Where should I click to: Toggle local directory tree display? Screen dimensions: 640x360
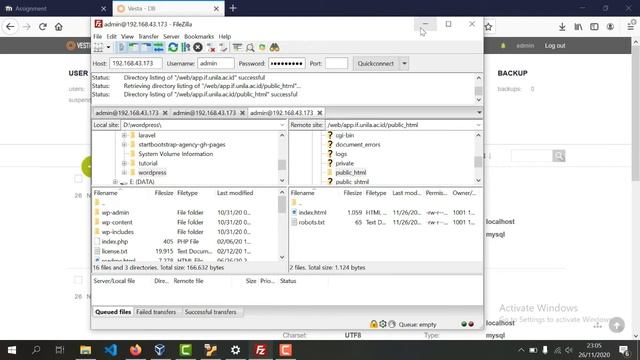pos(133,48)
